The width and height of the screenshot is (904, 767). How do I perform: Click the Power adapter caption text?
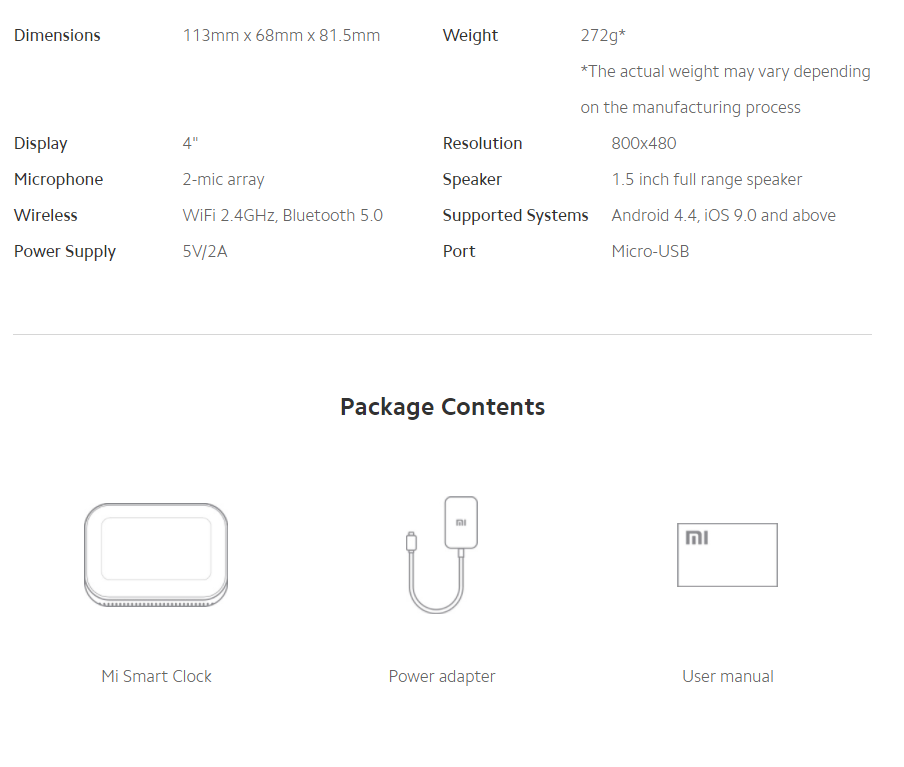[442, 676]
